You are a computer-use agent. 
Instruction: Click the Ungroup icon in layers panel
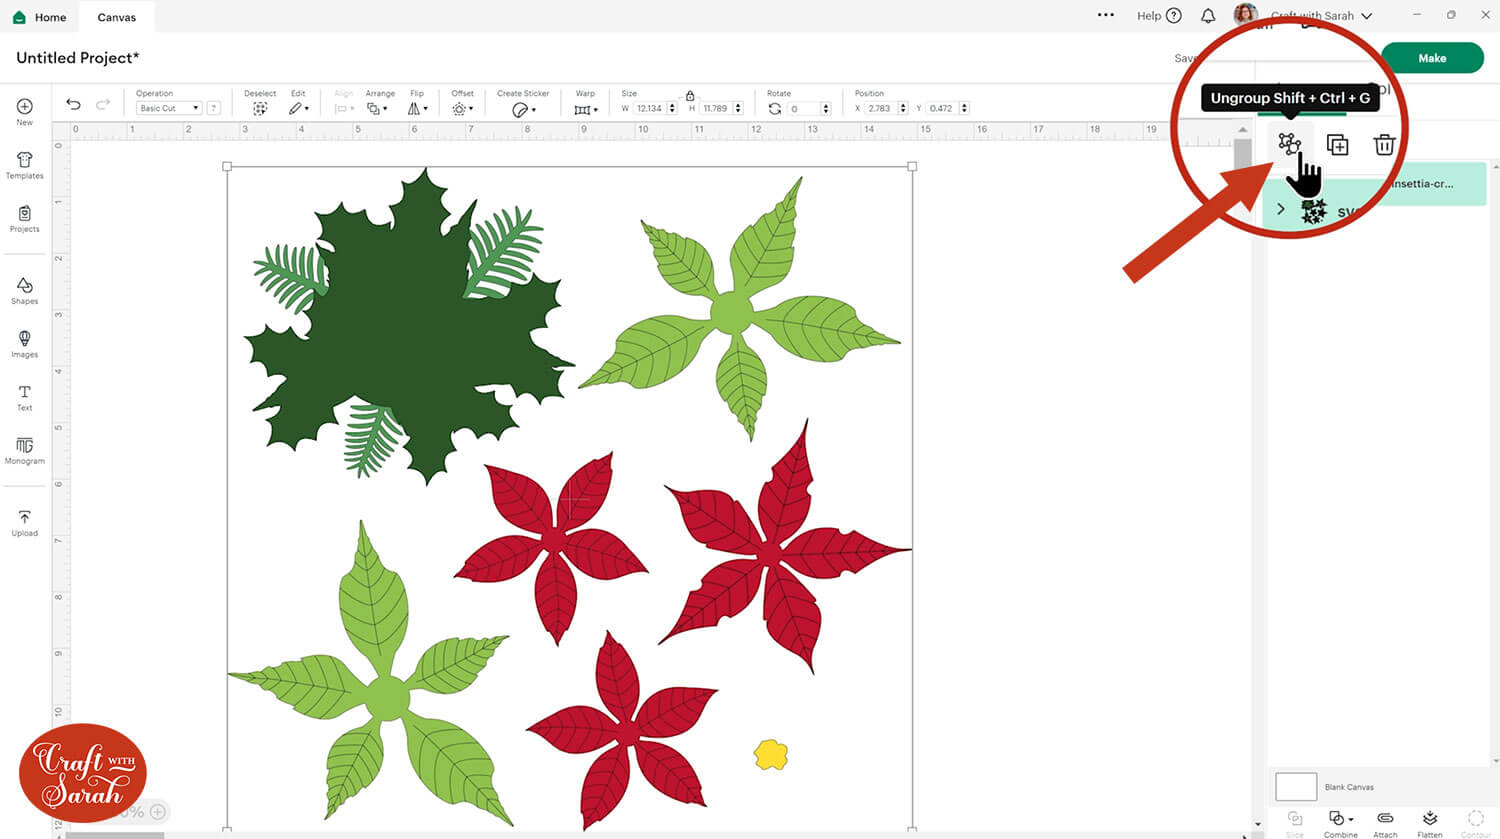click(1289, 144)
